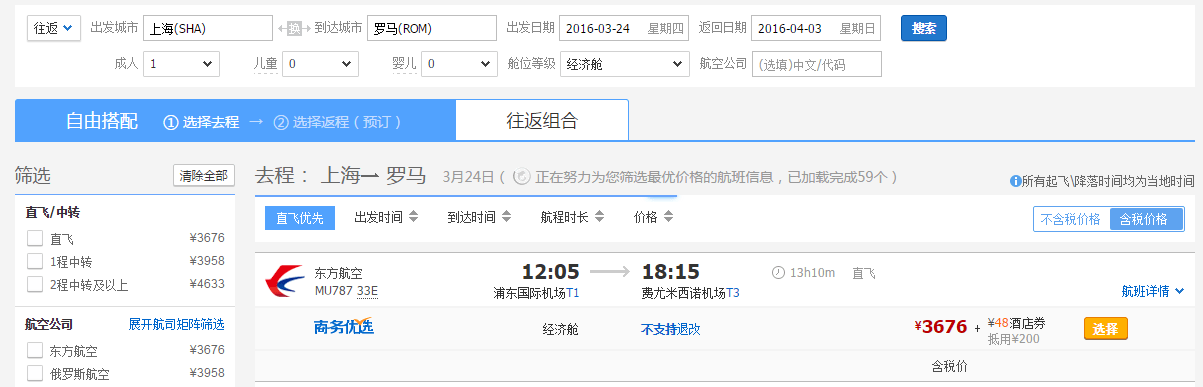
Task: Check the 东方航空 airline checkbox
Action: 35,350
